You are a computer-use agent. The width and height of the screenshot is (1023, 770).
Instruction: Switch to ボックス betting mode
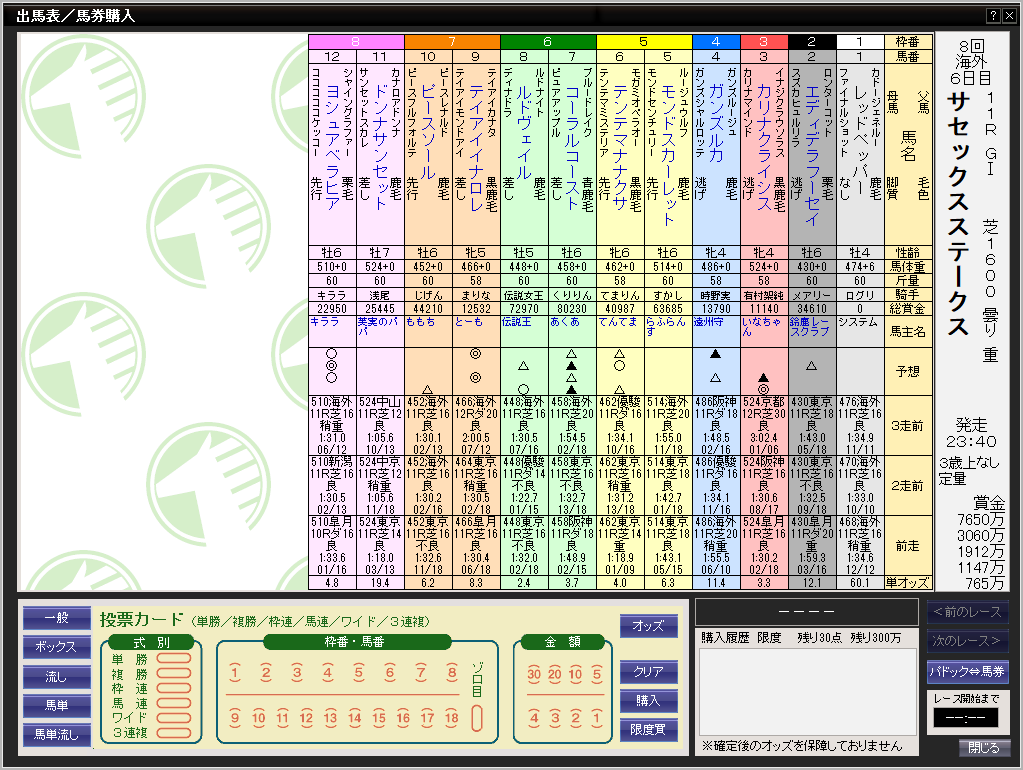56,647
